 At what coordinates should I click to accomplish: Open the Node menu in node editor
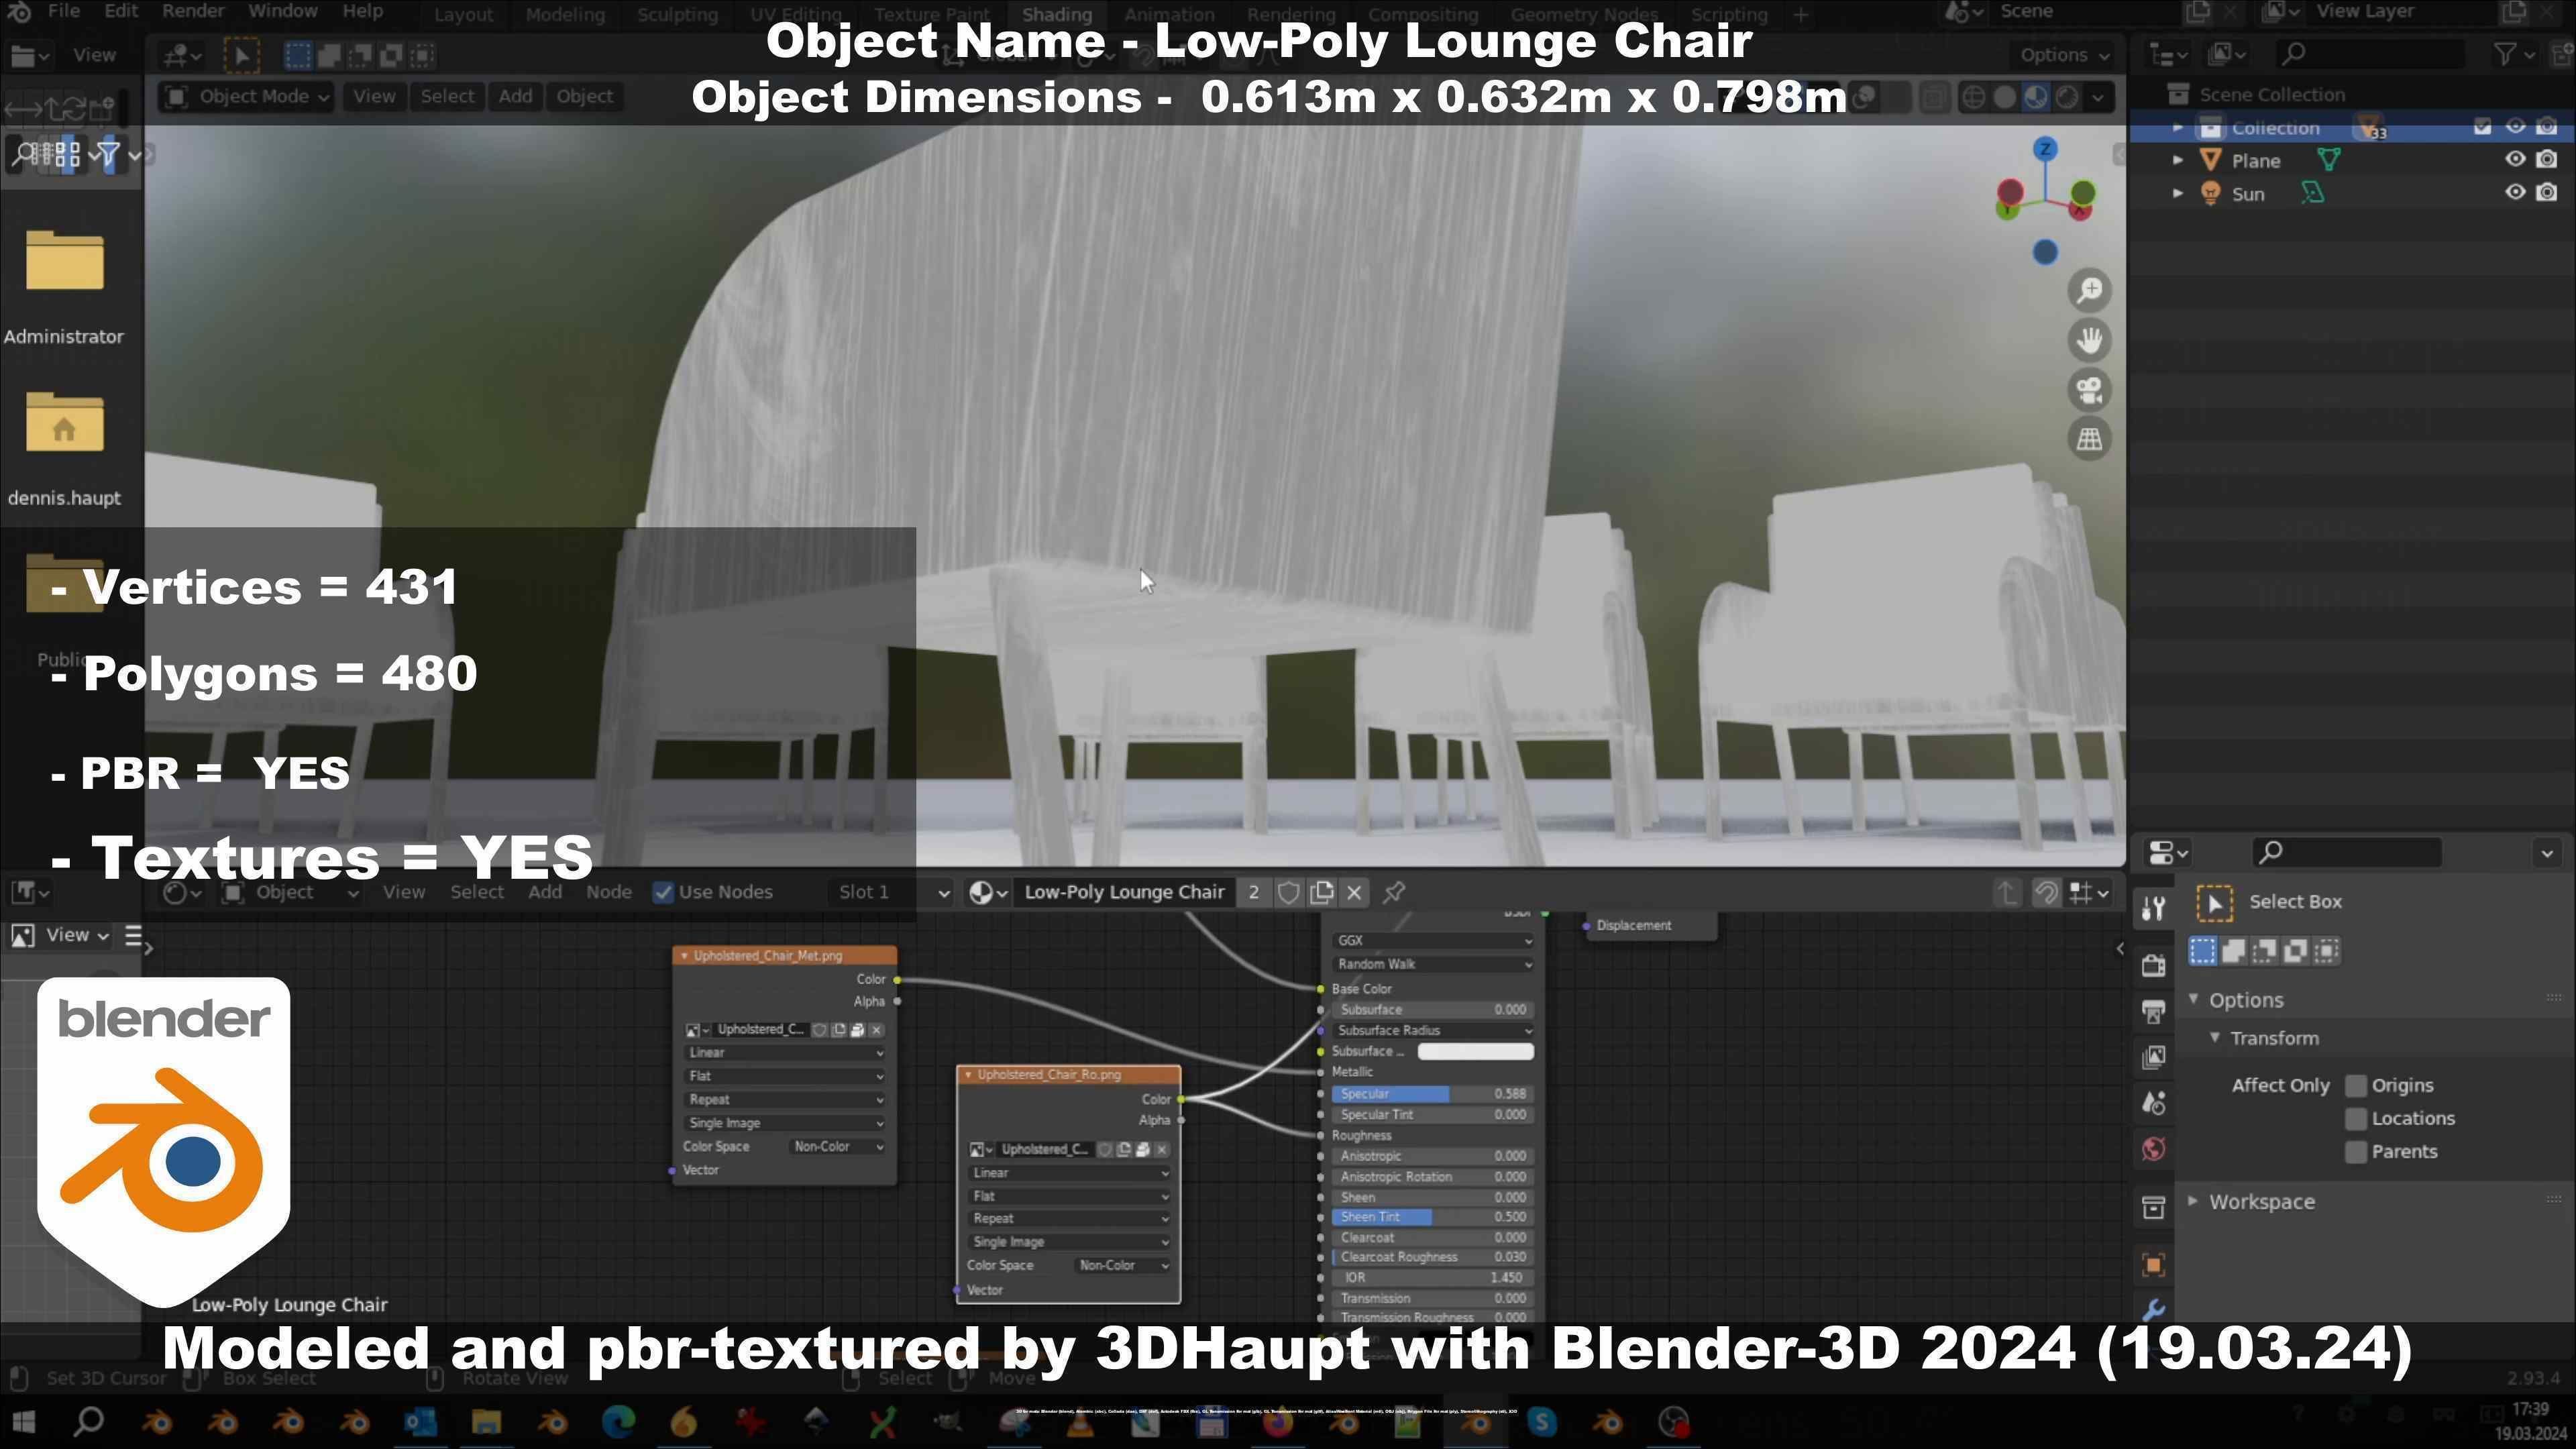[608, 892]
